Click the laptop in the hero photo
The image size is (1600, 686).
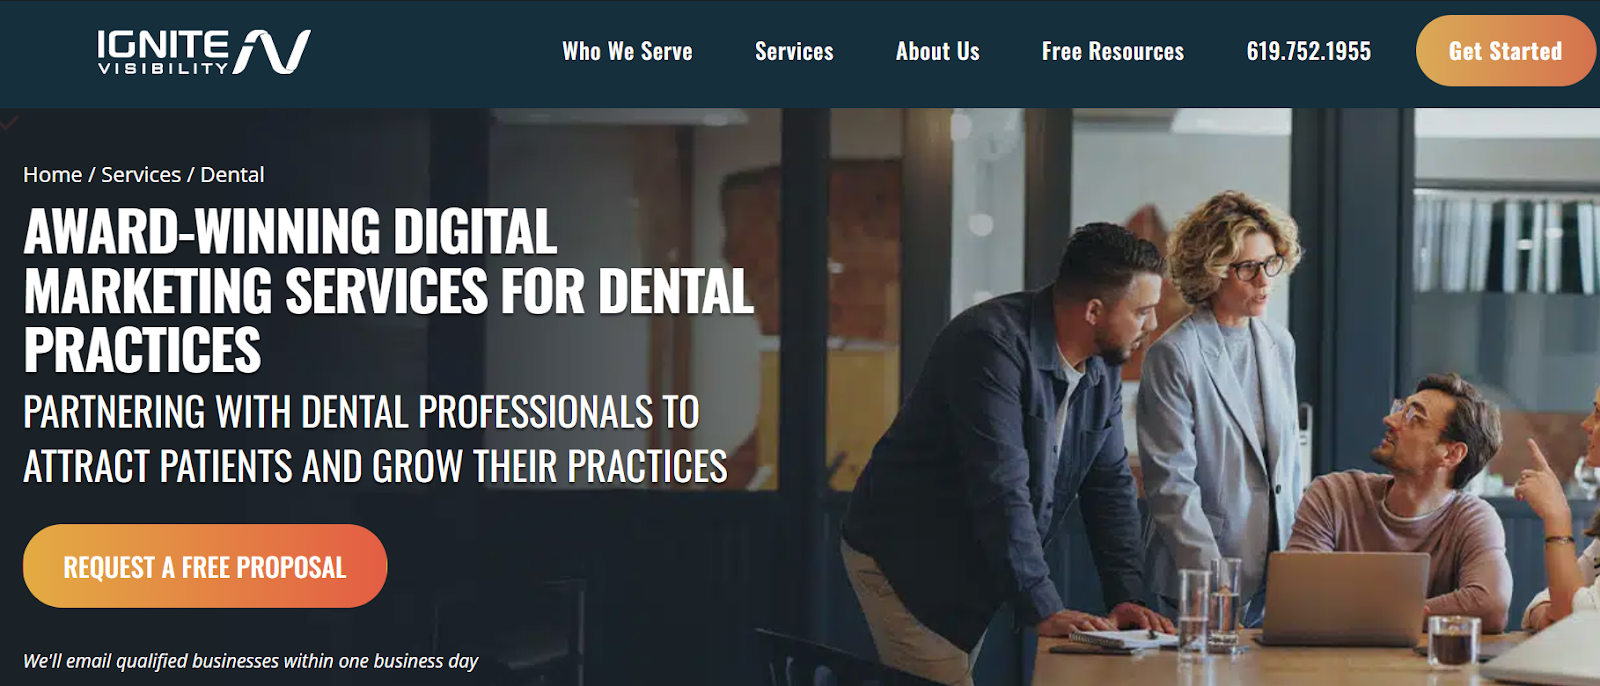1343,598
